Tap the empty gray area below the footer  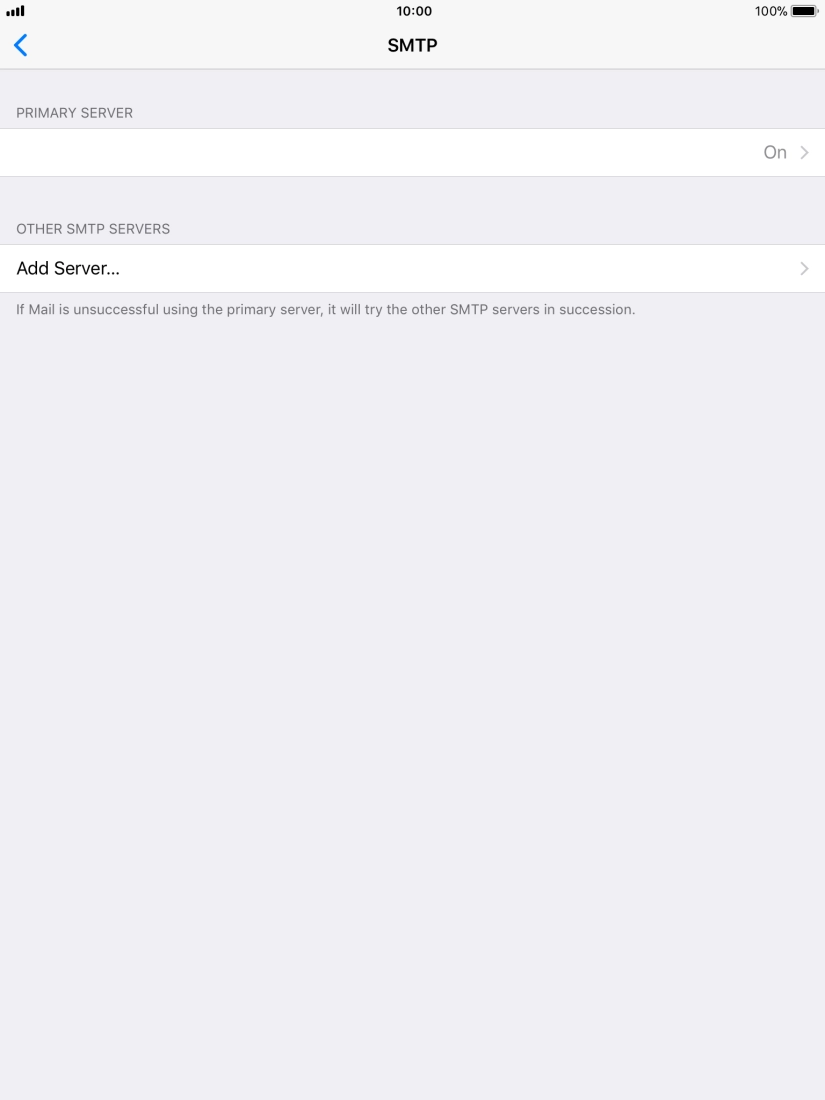[412, 702]
